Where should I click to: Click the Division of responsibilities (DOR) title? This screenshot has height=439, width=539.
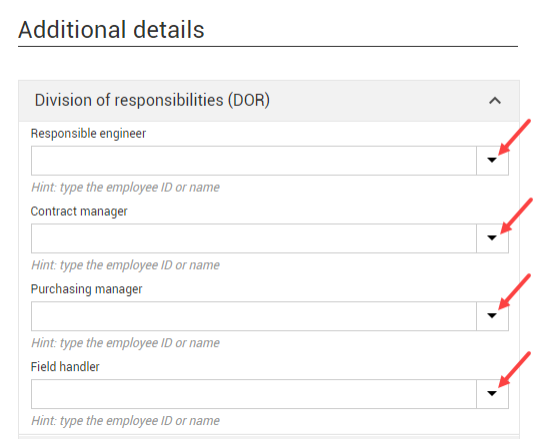[152, 100]
